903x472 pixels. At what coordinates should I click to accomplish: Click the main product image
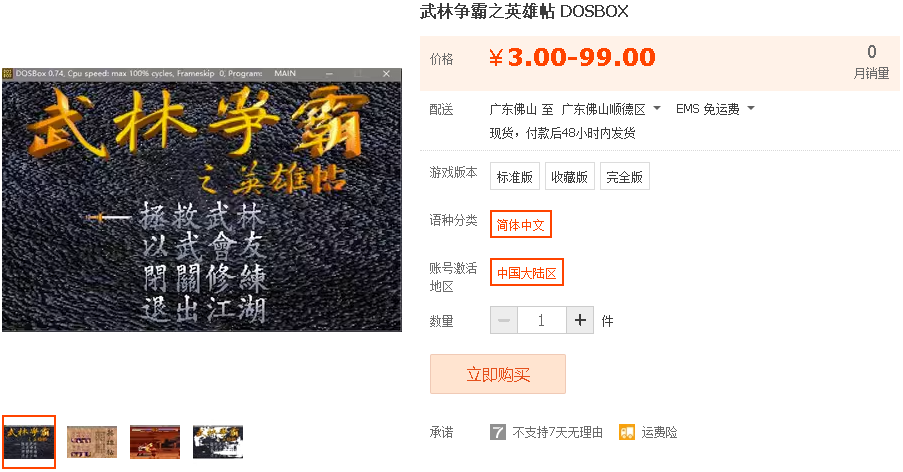(202, 199)
